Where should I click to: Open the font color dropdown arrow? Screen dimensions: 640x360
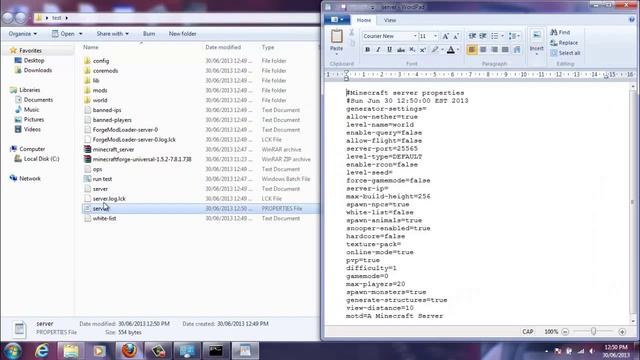pyautogui.click(x=458, y=50)
